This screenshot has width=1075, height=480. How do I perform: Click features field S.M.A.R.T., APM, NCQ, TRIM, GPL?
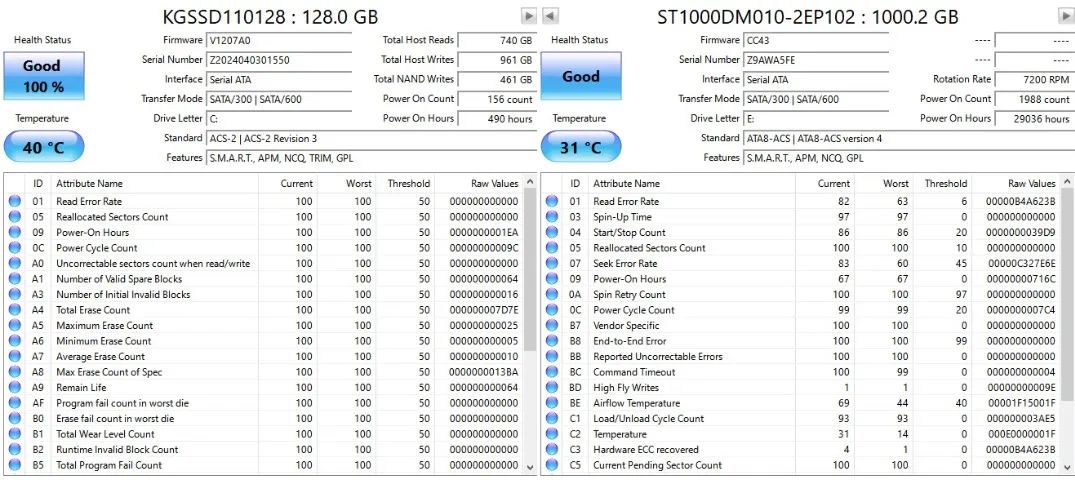click(x=372, y=158)
